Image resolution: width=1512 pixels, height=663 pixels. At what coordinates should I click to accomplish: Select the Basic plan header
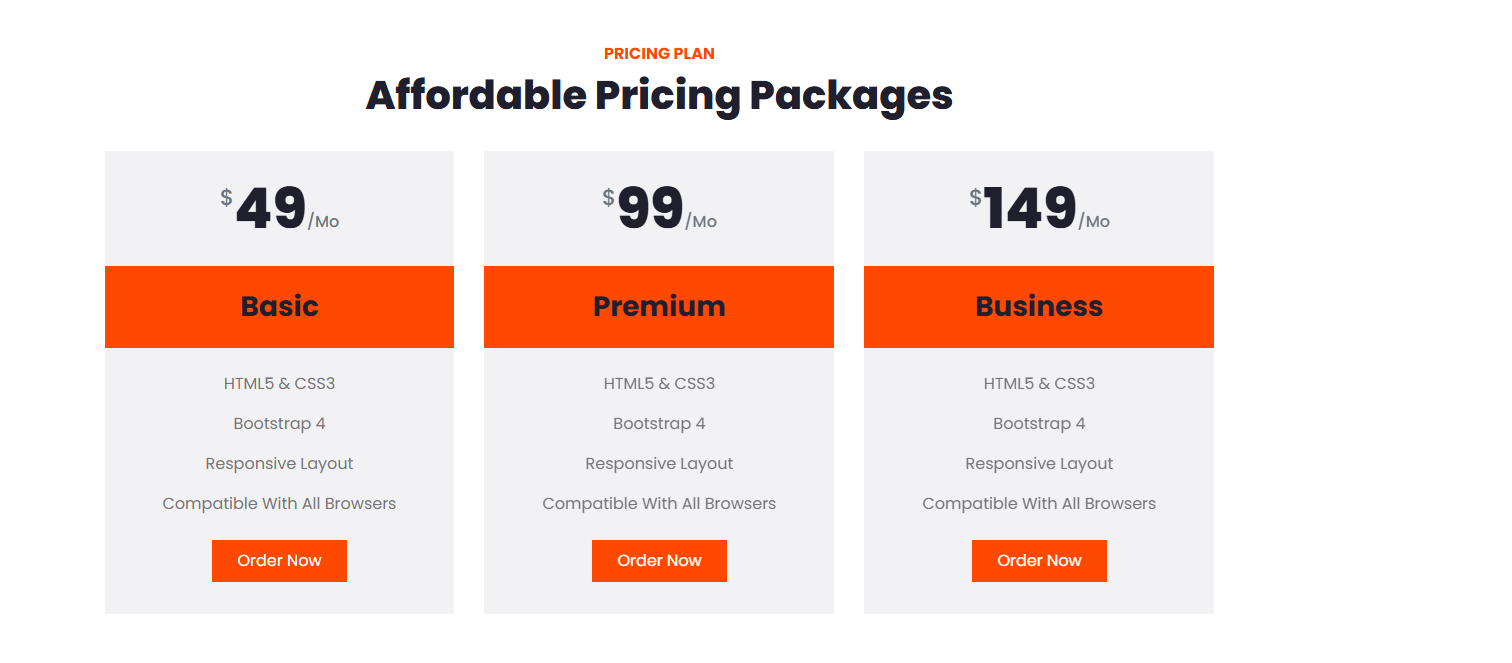pos(279,306)
